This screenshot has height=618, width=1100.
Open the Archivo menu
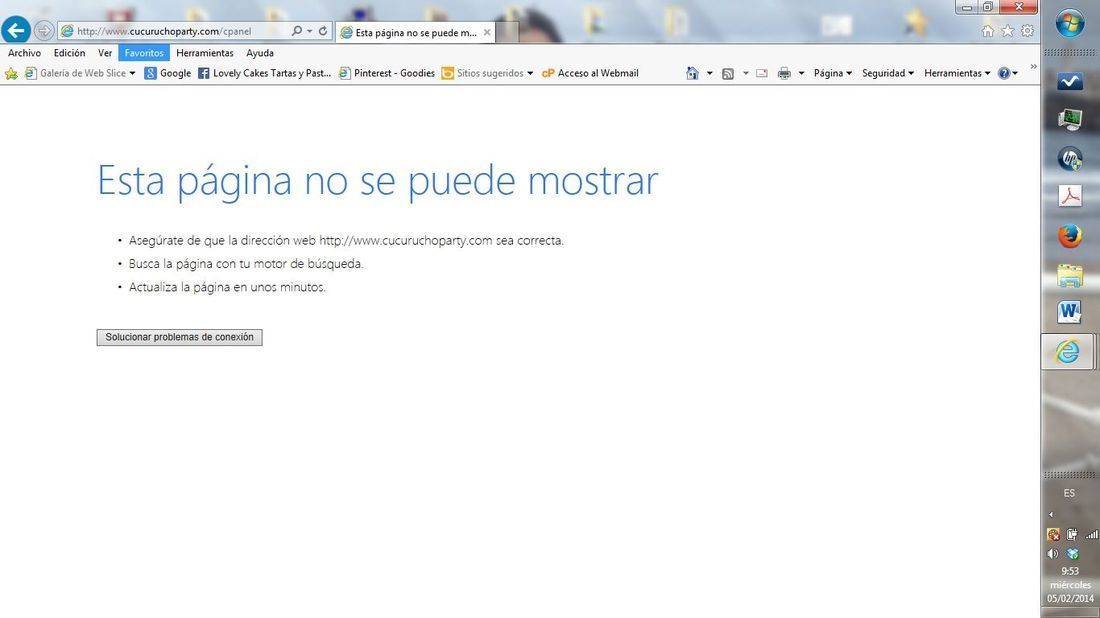[x=25, y=53]
